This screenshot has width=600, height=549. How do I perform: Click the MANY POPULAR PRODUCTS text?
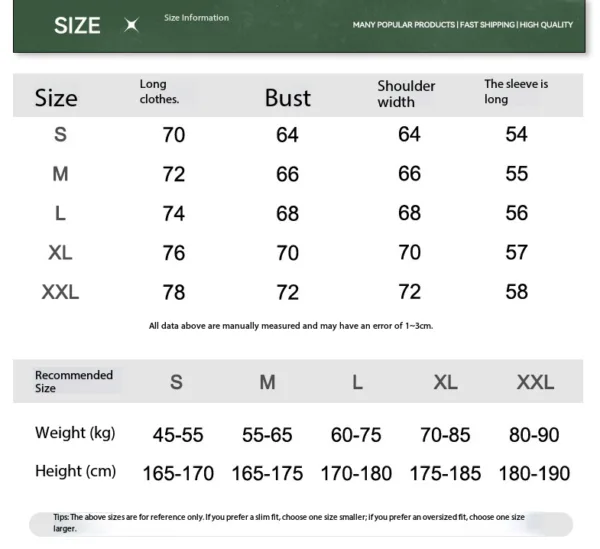[x=403, y=24]
